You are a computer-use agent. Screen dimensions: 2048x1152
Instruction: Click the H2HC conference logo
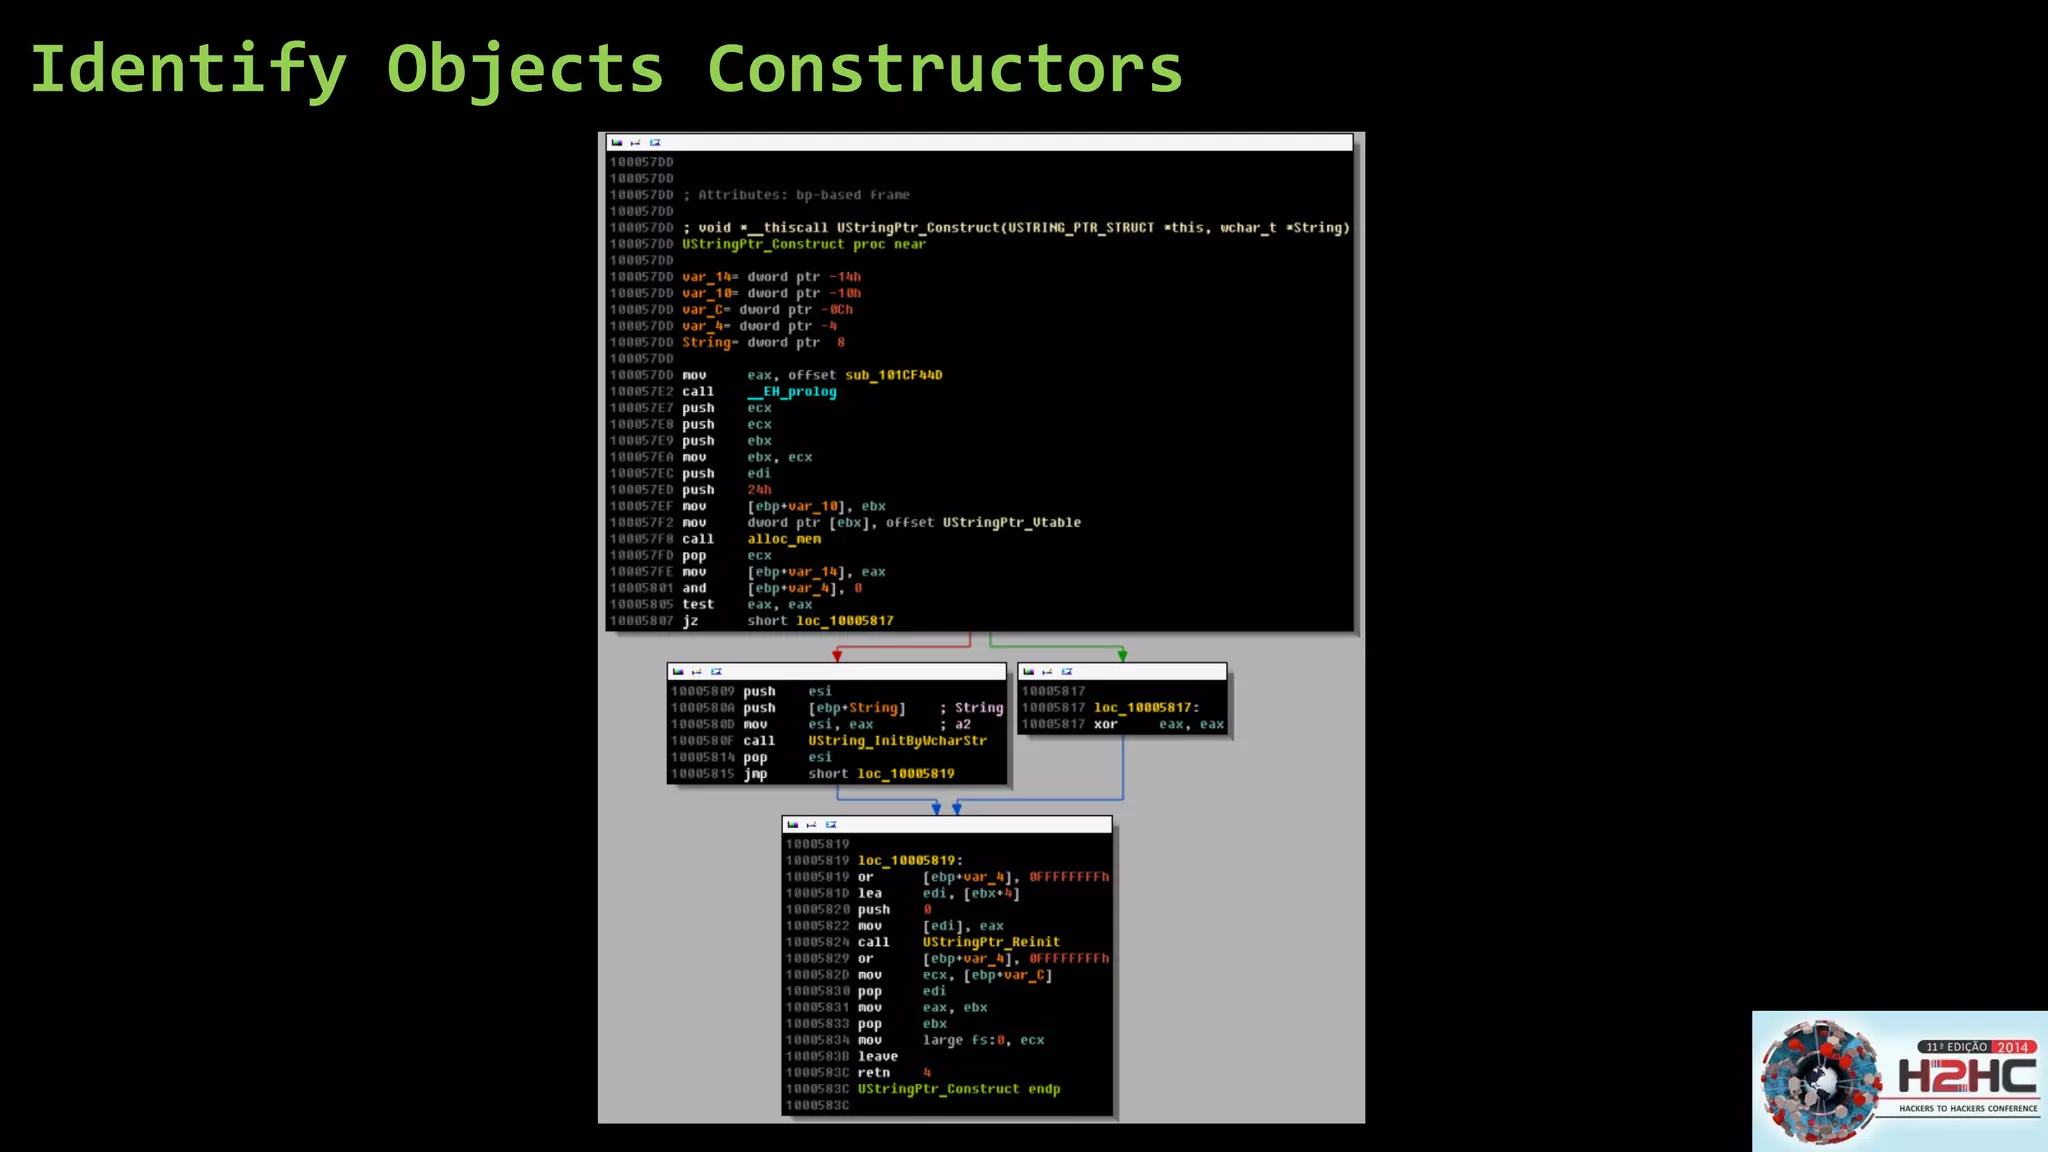[x=1899, y=1081]
